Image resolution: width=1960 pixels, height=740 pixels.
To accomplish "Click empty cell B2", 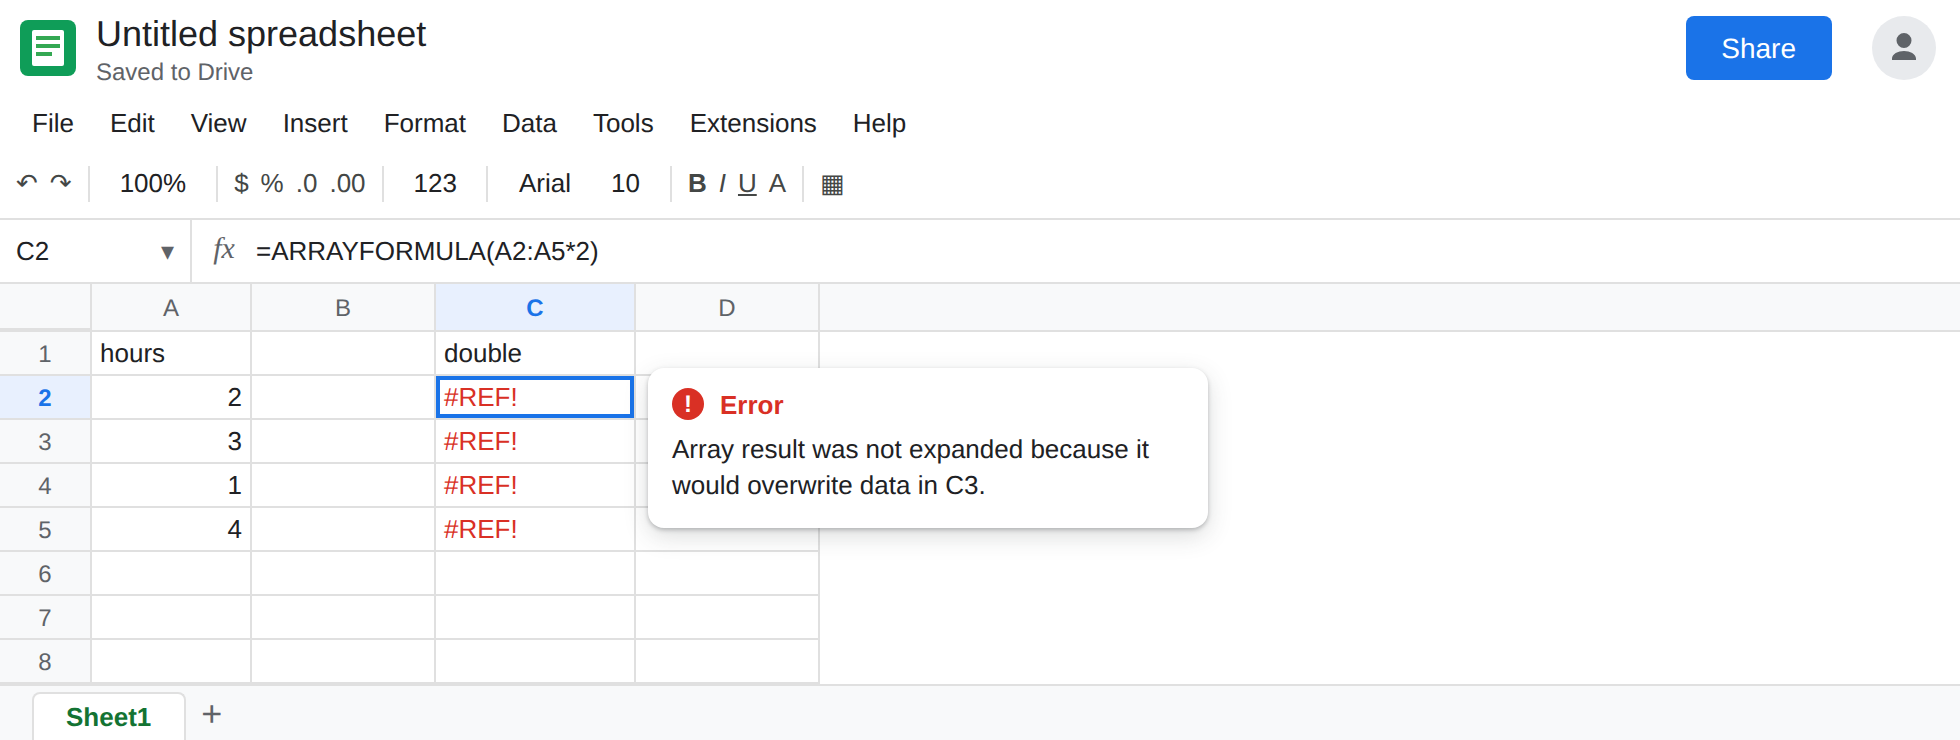I will pyautogui.click(x=343, y=398).
